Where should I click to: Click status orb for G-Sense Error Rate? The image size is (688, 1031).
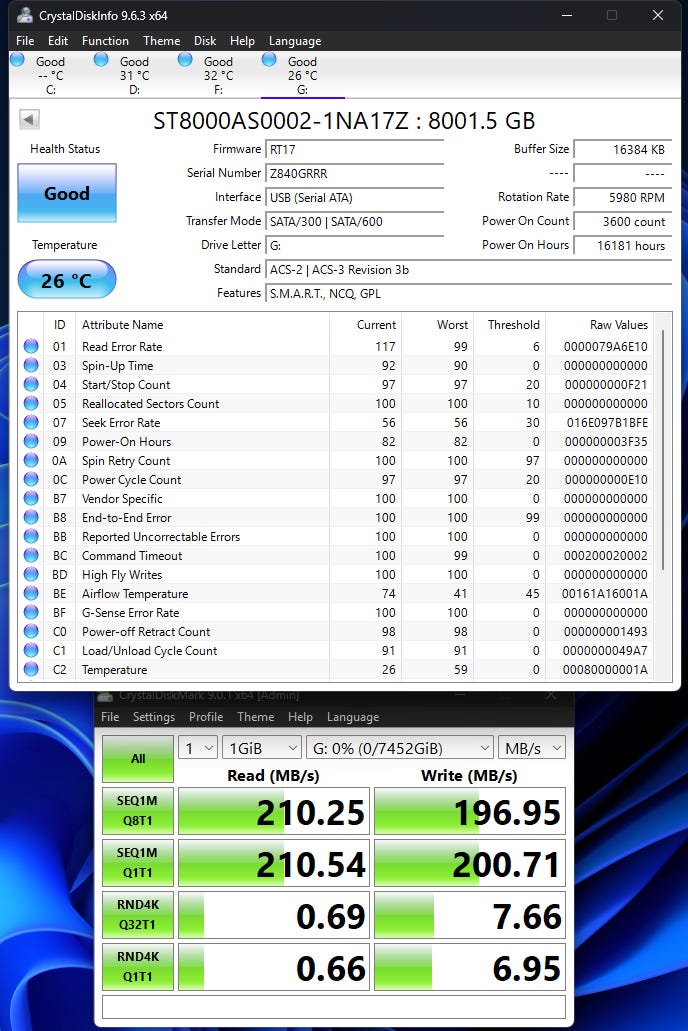click(x=31, y=612)
